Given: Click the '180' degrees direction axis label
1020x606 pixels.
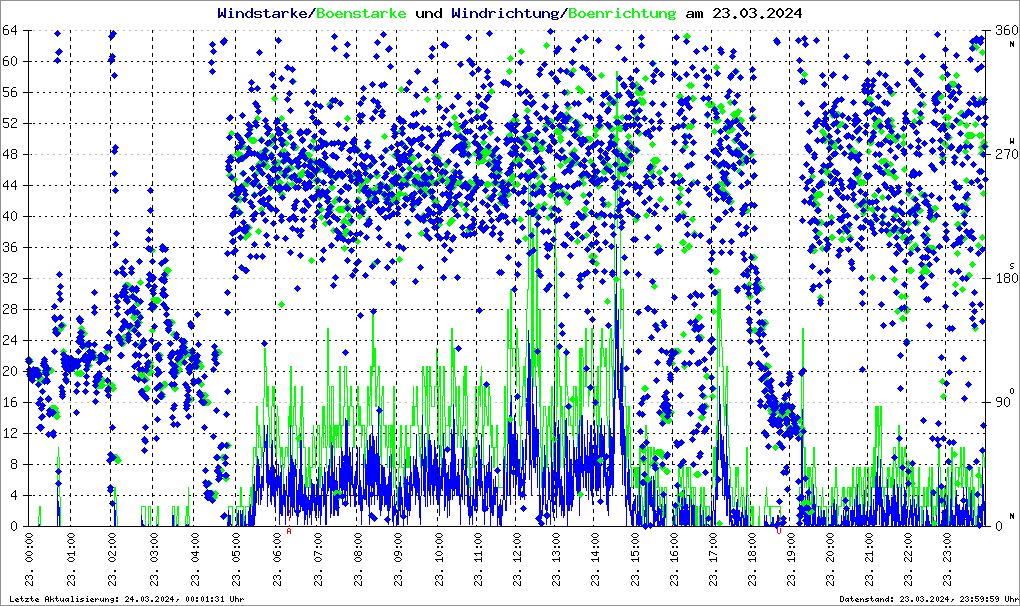Looking at the screenshot, I should tap(1006, 278).
